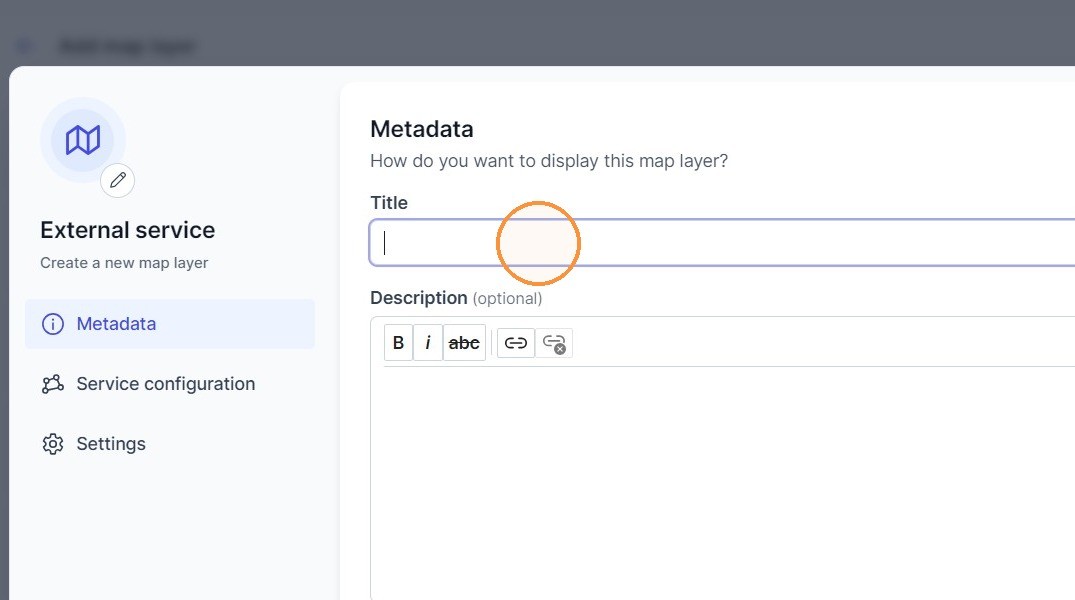Viewport: 1075px width, 600px height.
Task: Click the "Title" field label
Action: 389,203
